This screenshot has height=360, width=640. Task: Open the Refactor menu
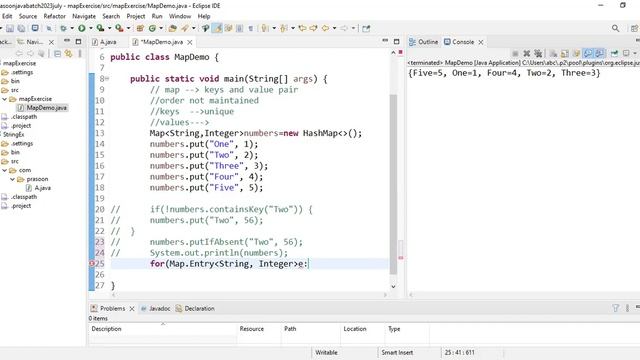click(x=54, y=16)
